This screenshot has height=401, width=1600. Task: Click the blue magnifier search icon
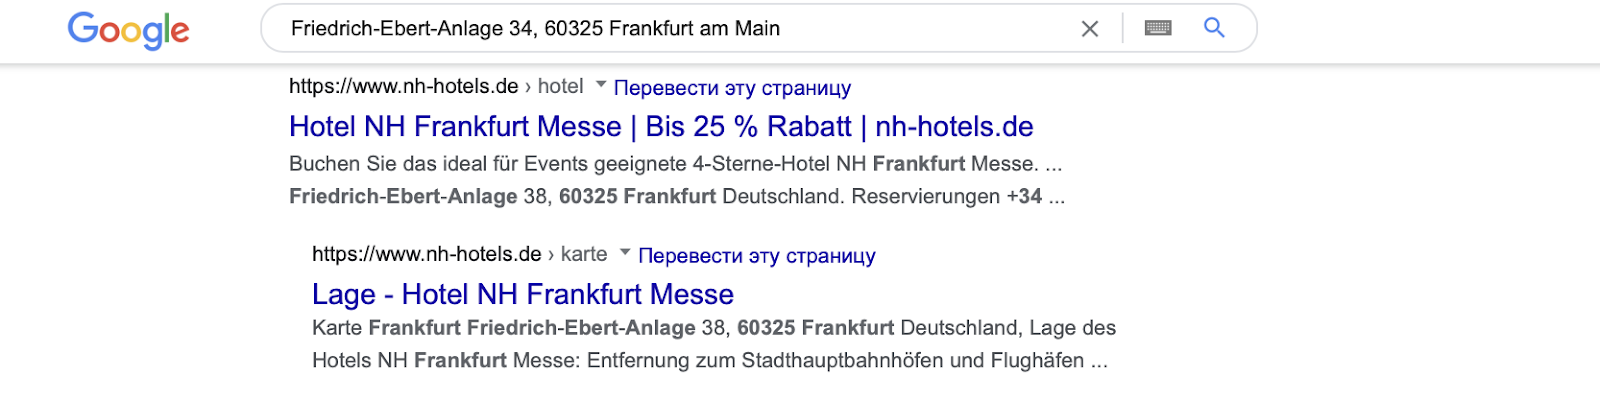pos(1214,28)
